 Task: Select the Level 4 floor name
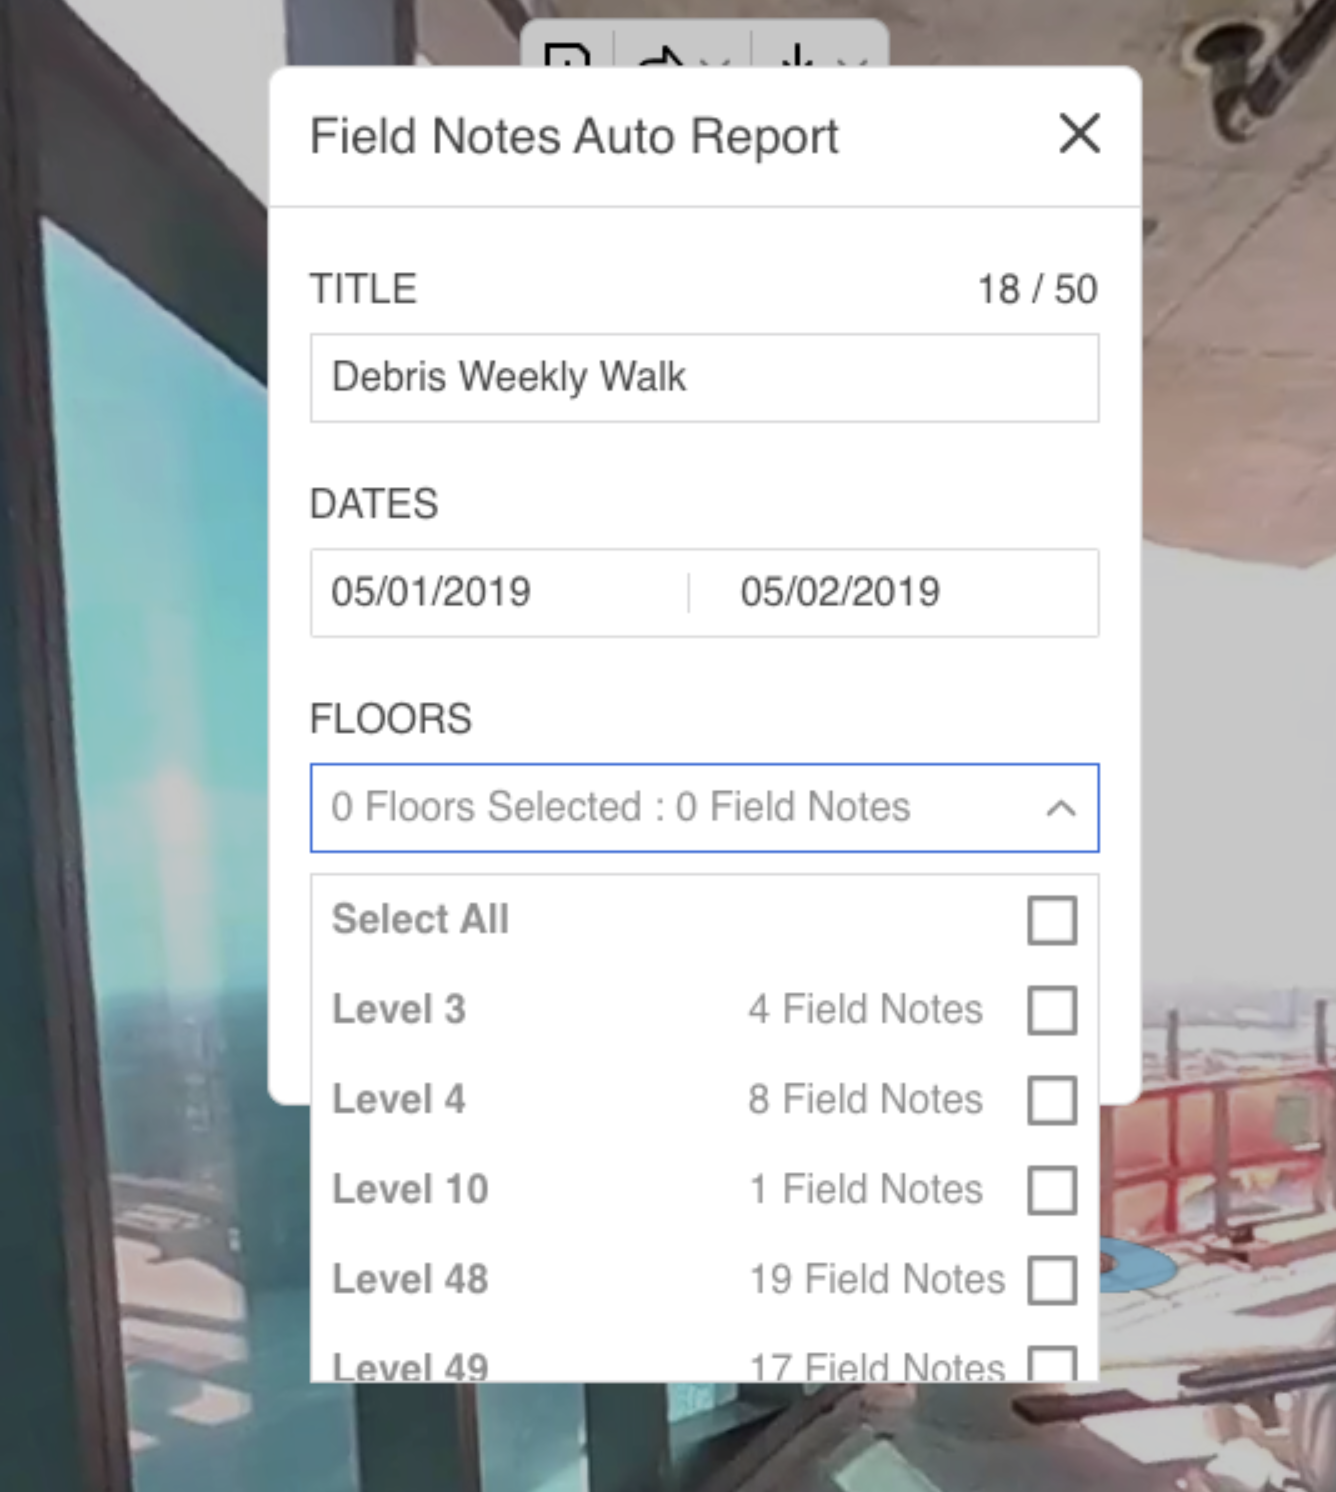[399, 1100]
